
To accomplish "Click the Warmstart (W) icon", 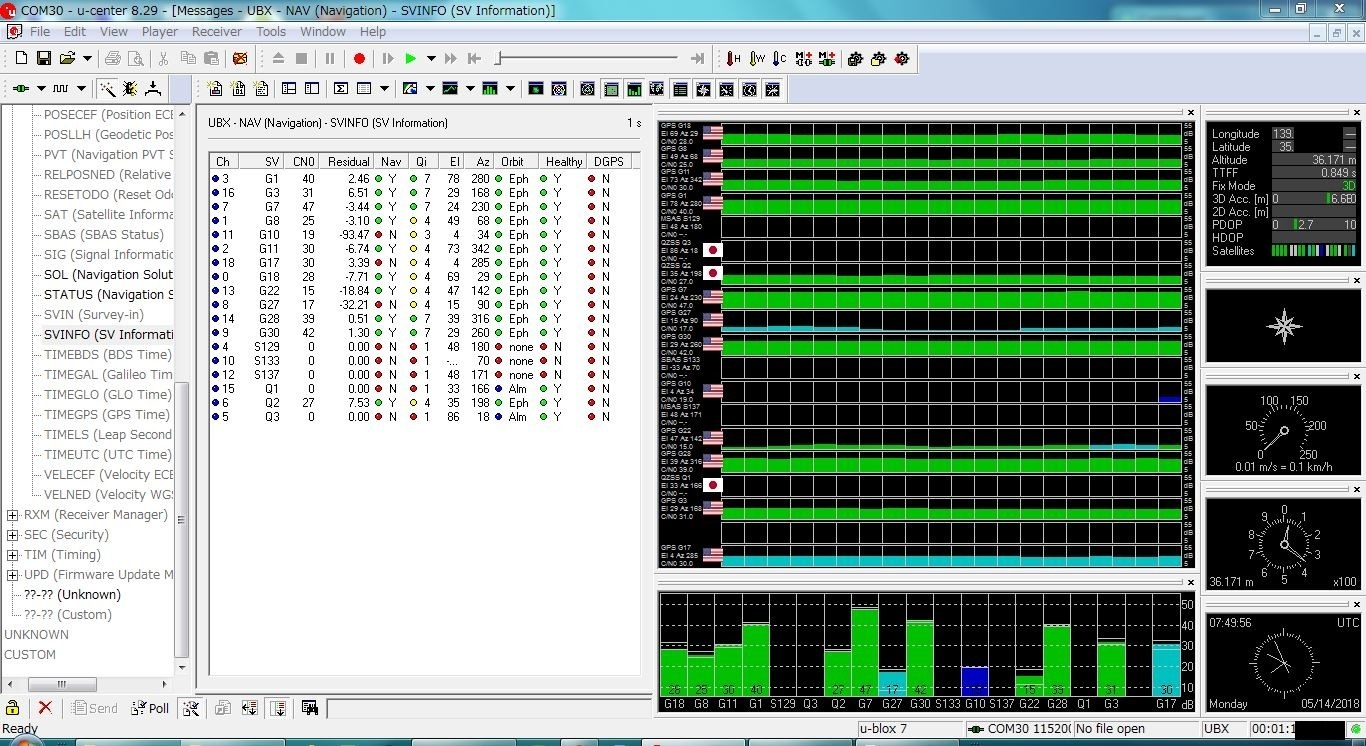I will [757, 59].
